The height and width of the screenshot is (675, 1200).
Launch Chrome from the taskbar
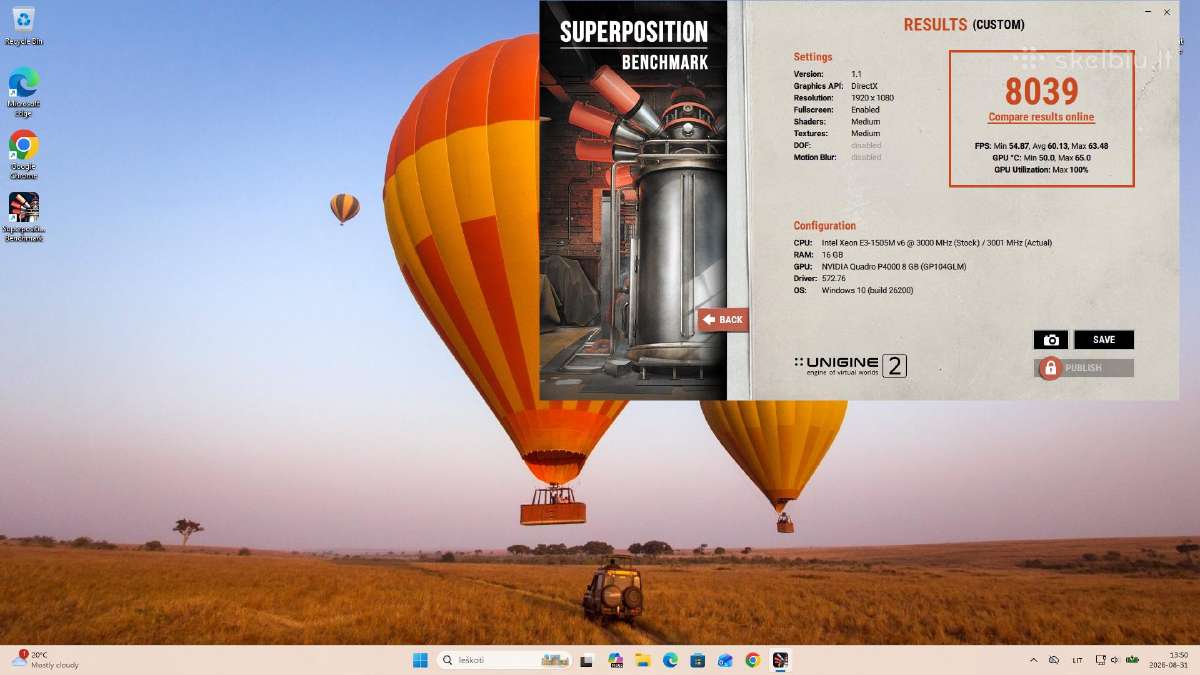pos(752,660)
